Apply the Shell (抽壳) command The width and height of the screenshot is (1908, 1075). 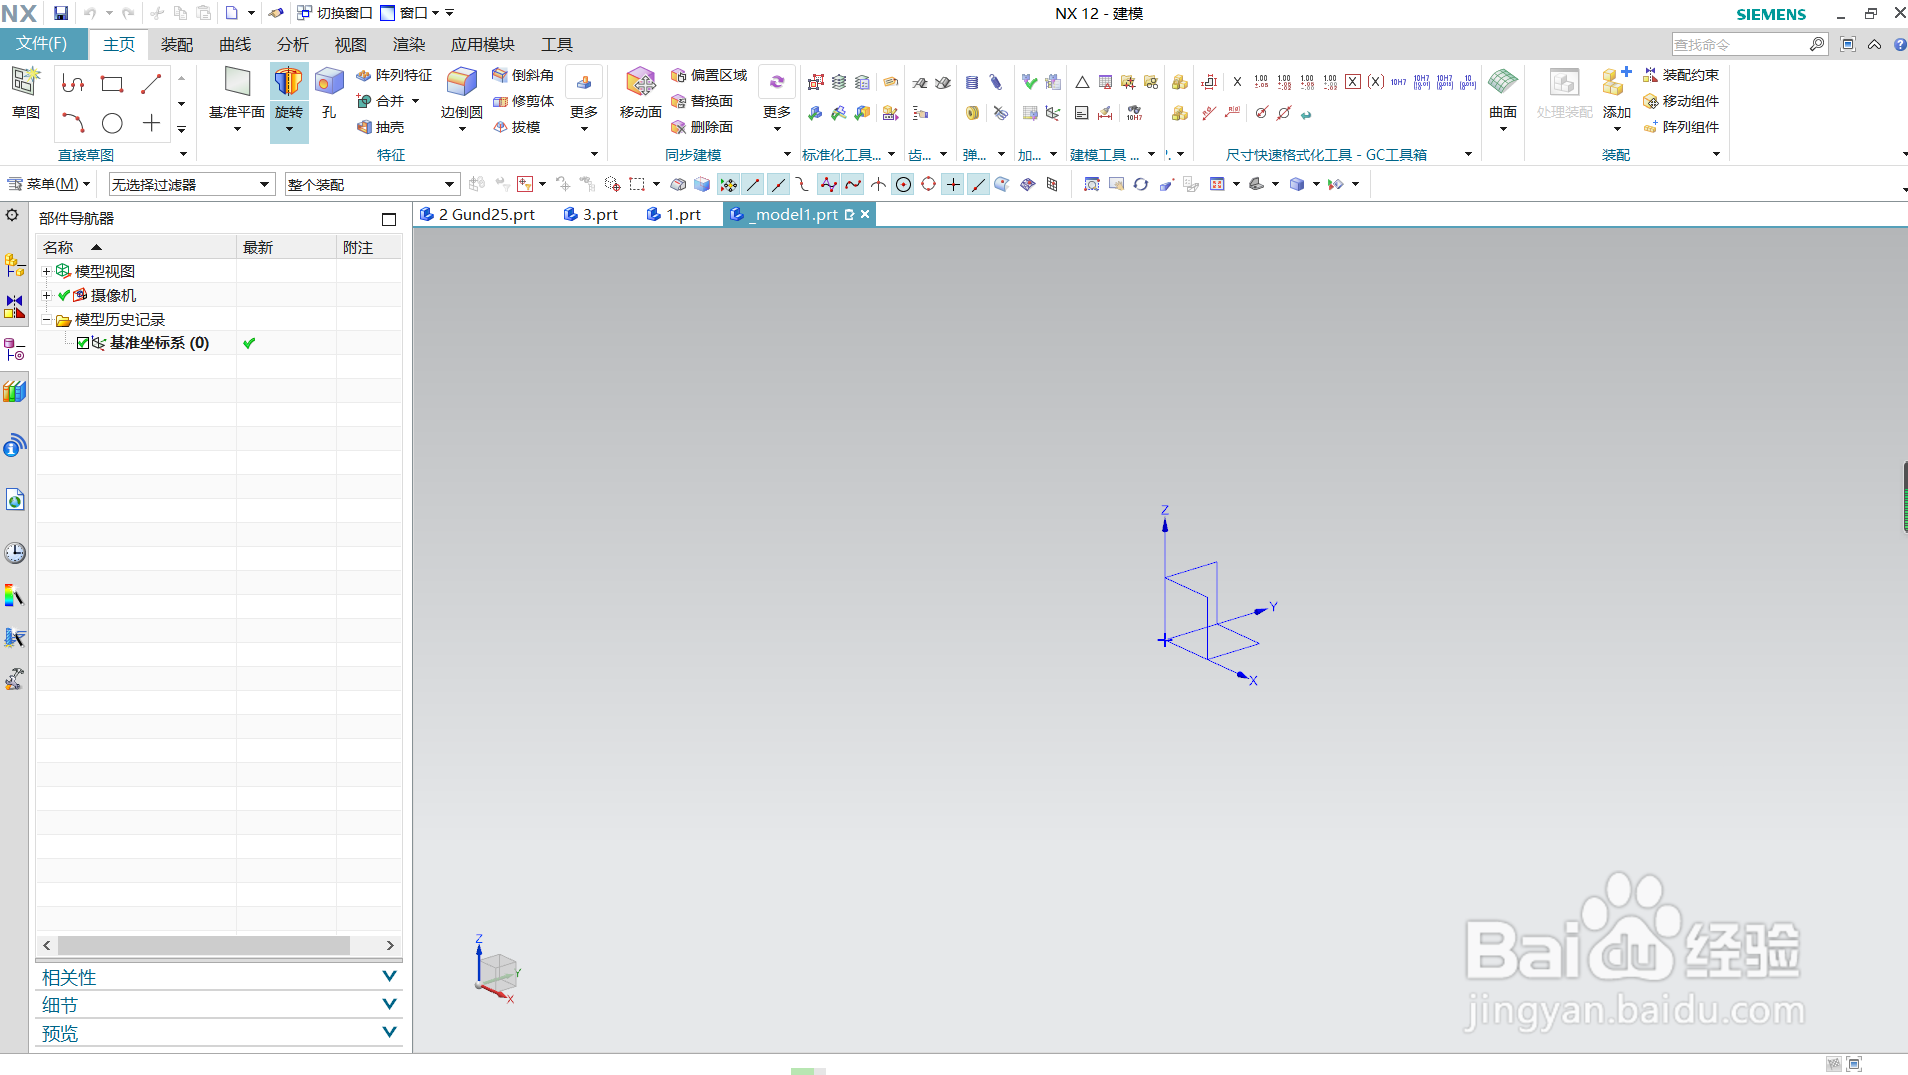click(x=381, y=127)
